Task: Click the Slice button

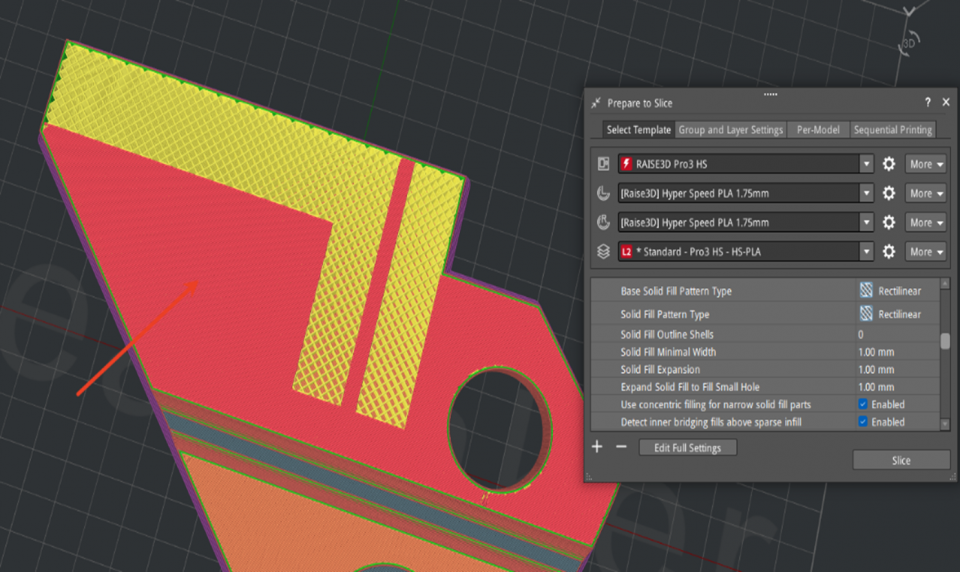Action: click(x=900, y=460)
